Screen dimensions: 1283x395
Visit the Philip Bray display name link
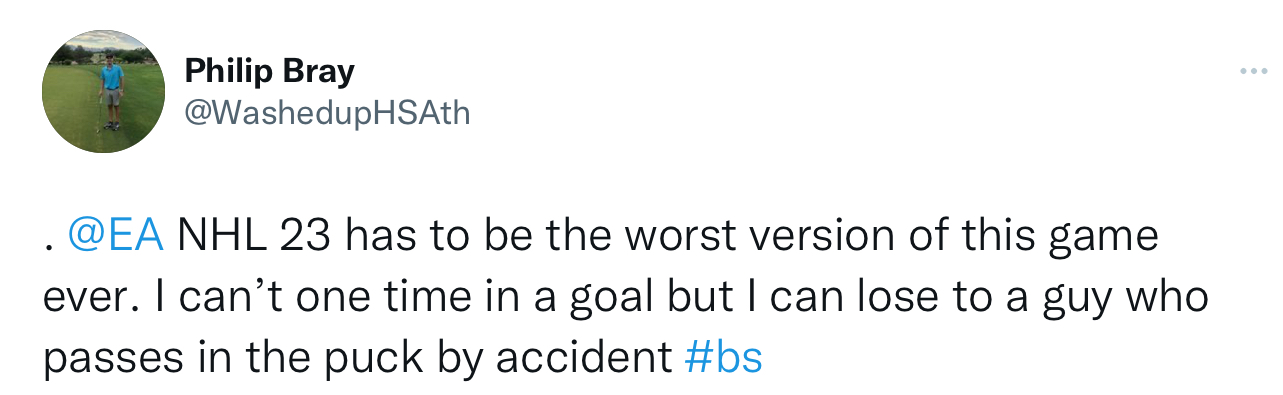click(269, 72)
